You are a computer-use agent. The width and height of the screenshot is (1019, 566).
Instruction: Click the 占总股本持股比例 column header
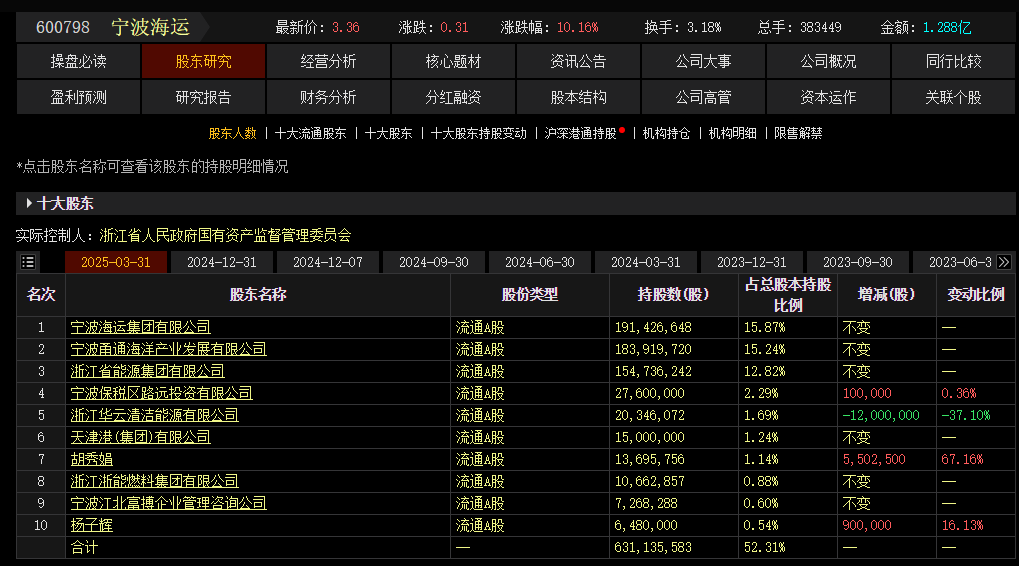coord(788,295)
